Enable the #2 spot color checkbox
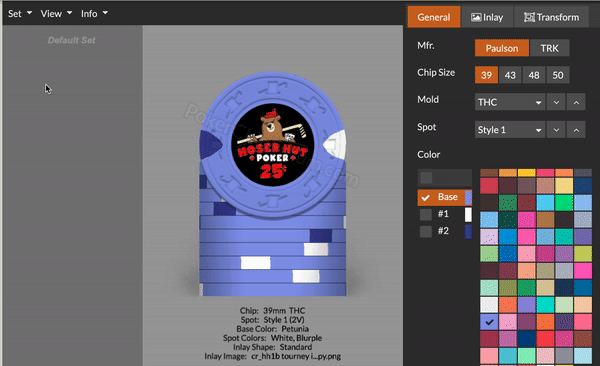 [426, 231]
